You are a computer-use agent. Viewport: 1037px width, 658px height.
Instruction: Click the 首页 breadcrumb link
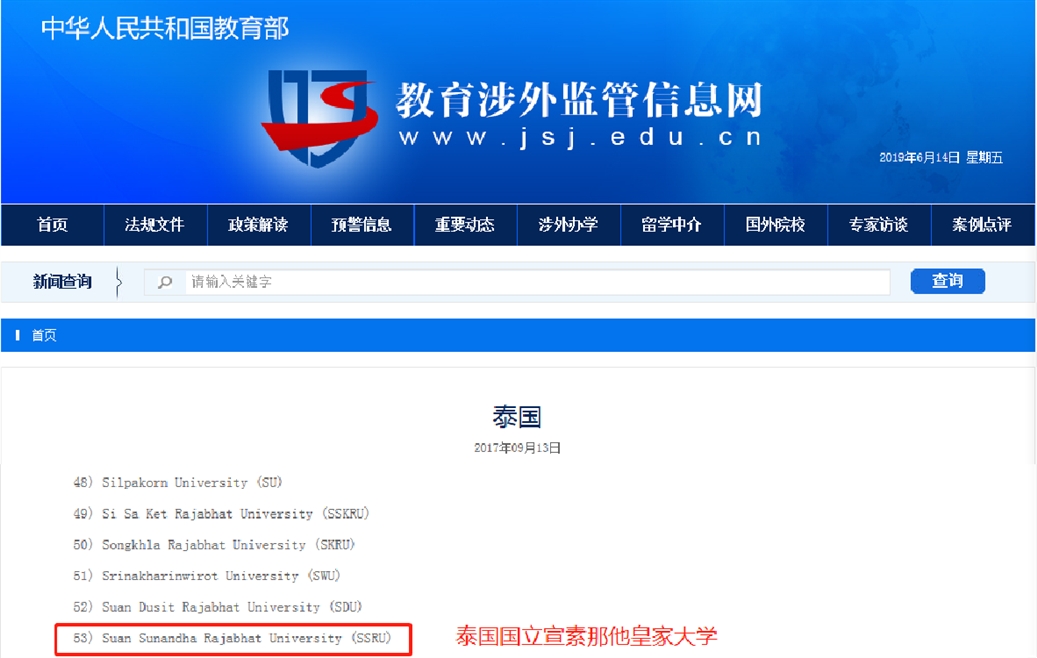(44, 336)
